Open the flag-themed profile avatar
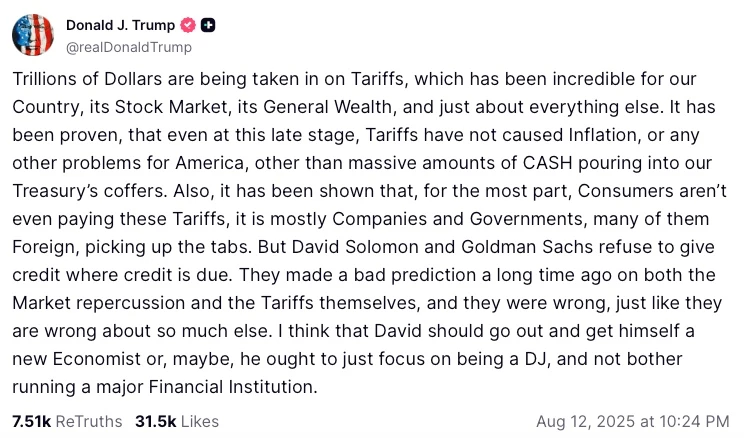744x438 pixels. [33, 35]
